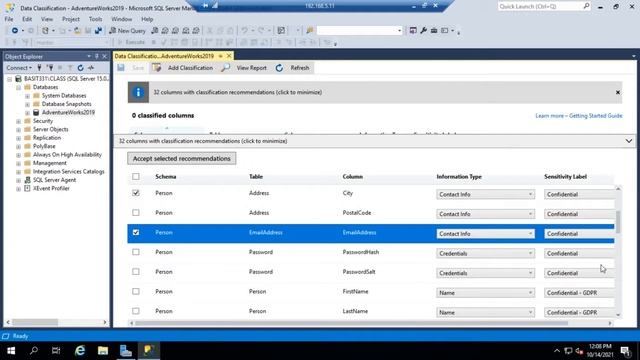Viewport: 640px width, 360px height.
Task: Open the Edit menu
Action: 27,19
